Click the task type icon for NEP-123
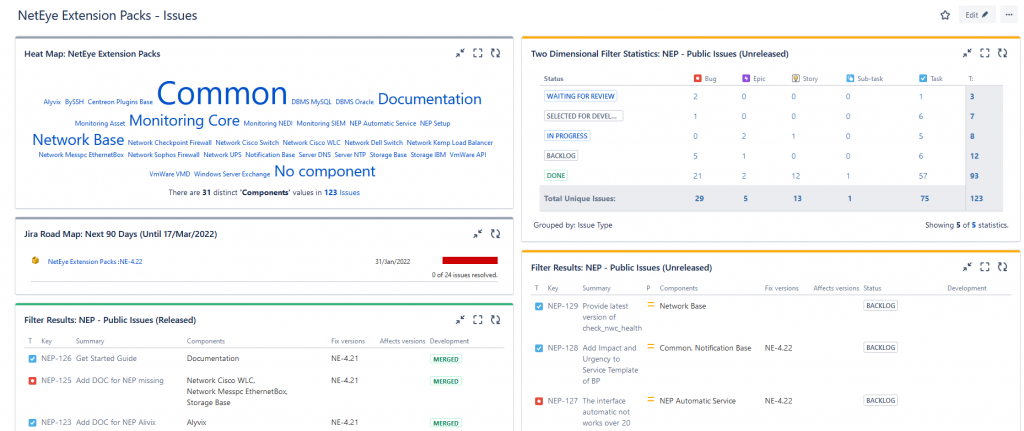1024x431 pixels. (x=32, y=423)
